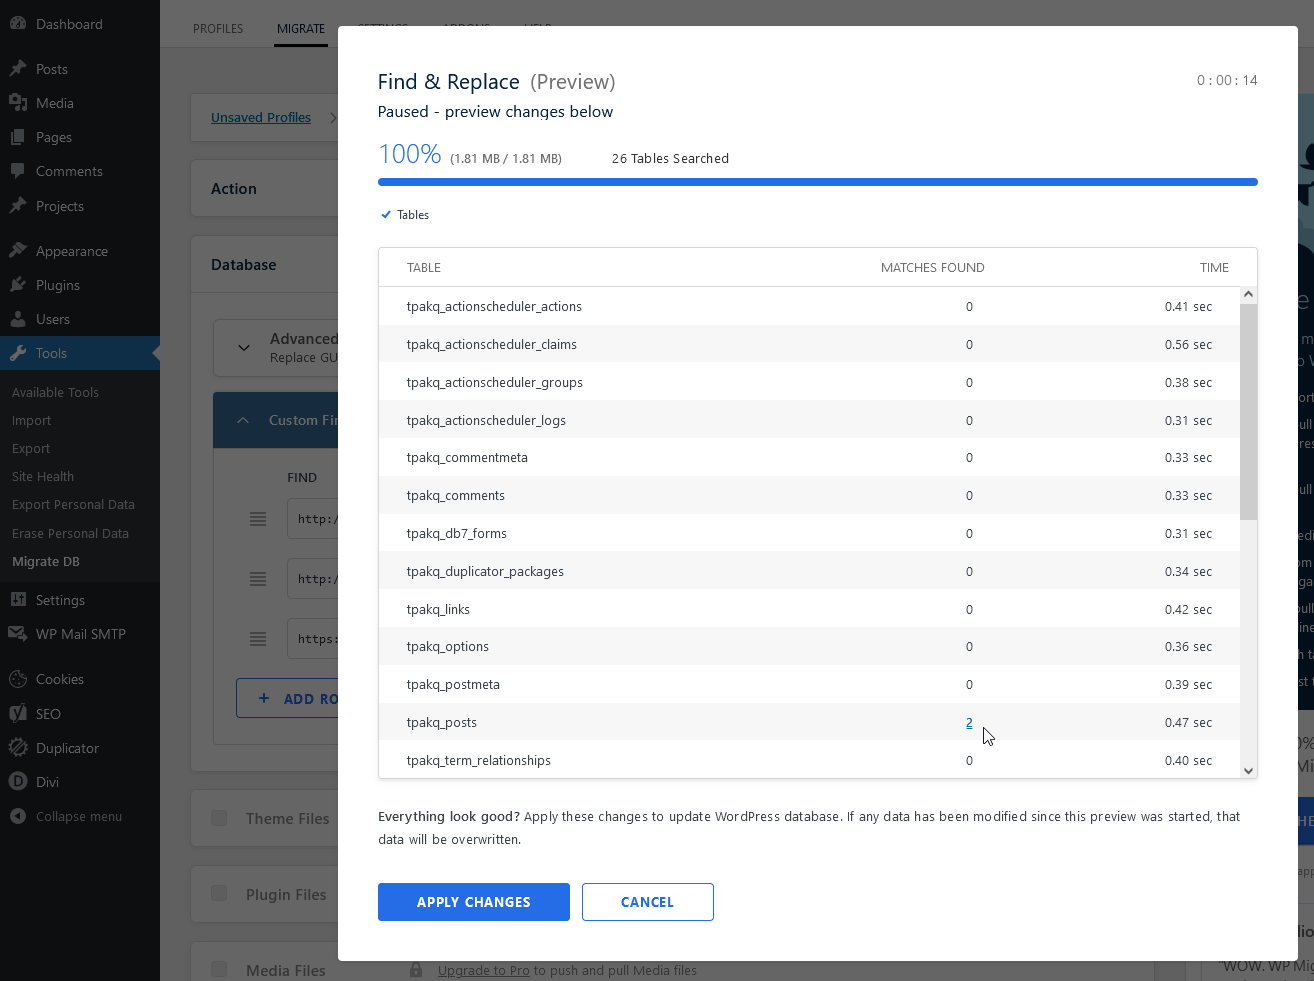Click the tpakq_links table row
Viewport: 1314px width, 981px height.
809,610
